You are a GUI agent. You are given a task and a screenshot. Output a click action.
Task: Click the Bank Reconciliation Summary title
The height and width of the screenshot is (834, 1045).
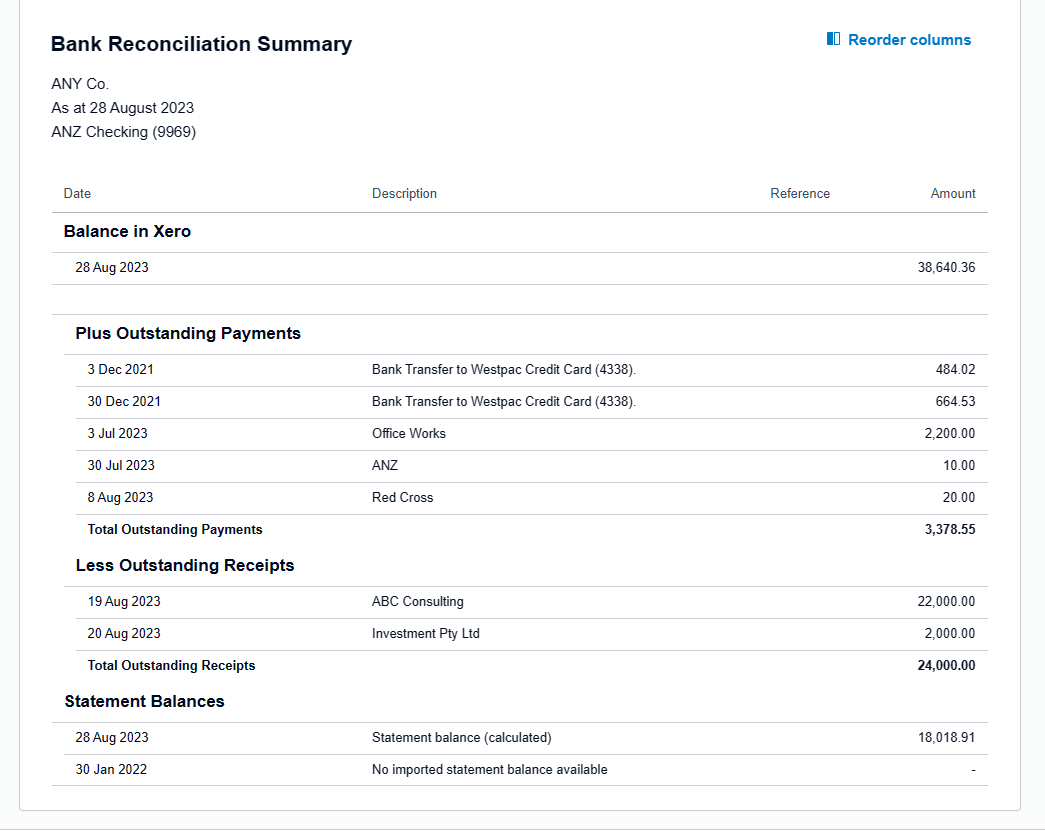(x=201, y=44)
